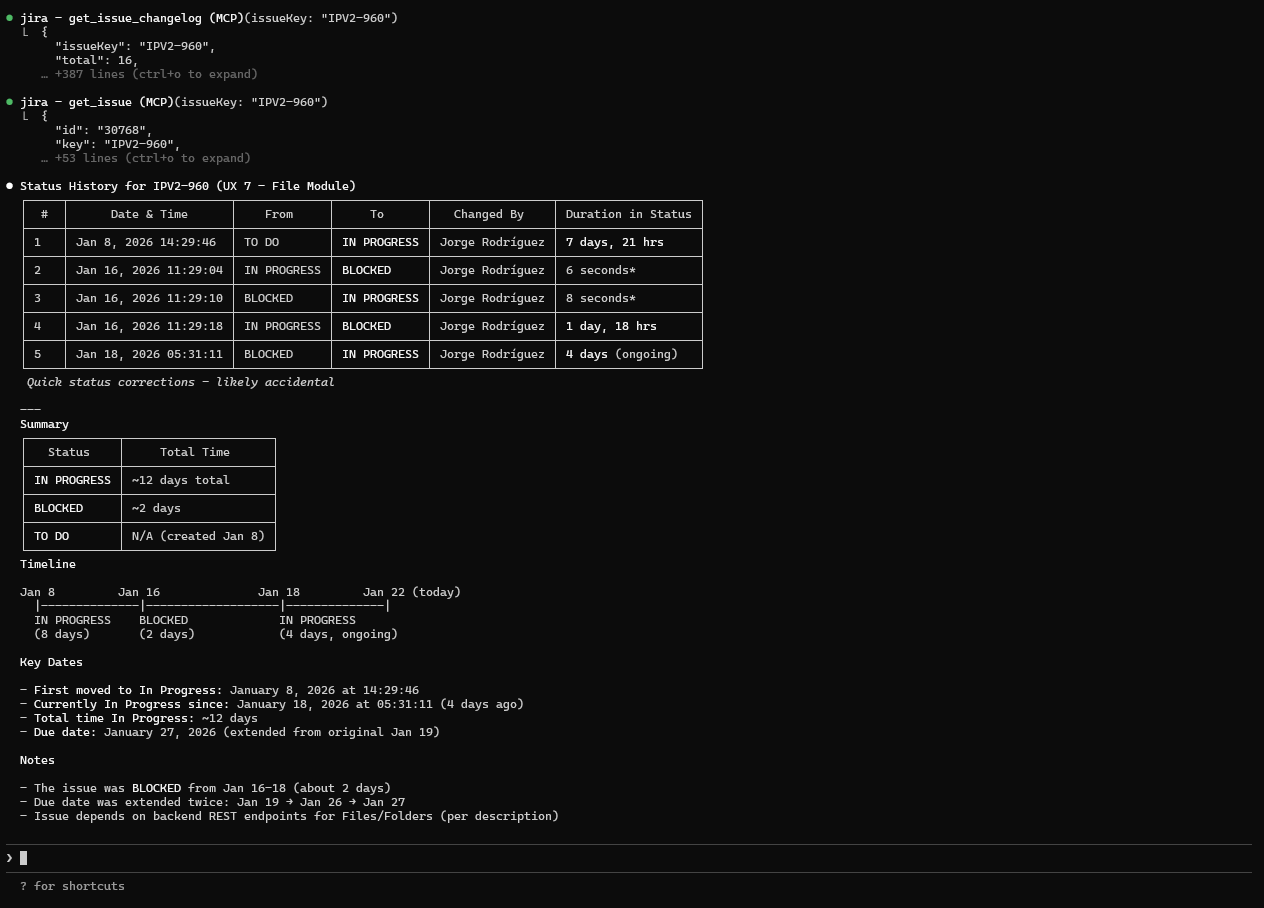This screenshot has height=908, width=1264.
Task: Click the cursor block in the input line
Action: [25, 857]
